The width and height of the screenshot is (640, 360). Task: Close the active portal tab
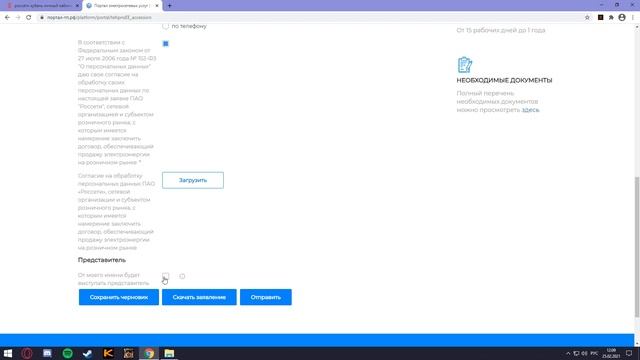157,6
